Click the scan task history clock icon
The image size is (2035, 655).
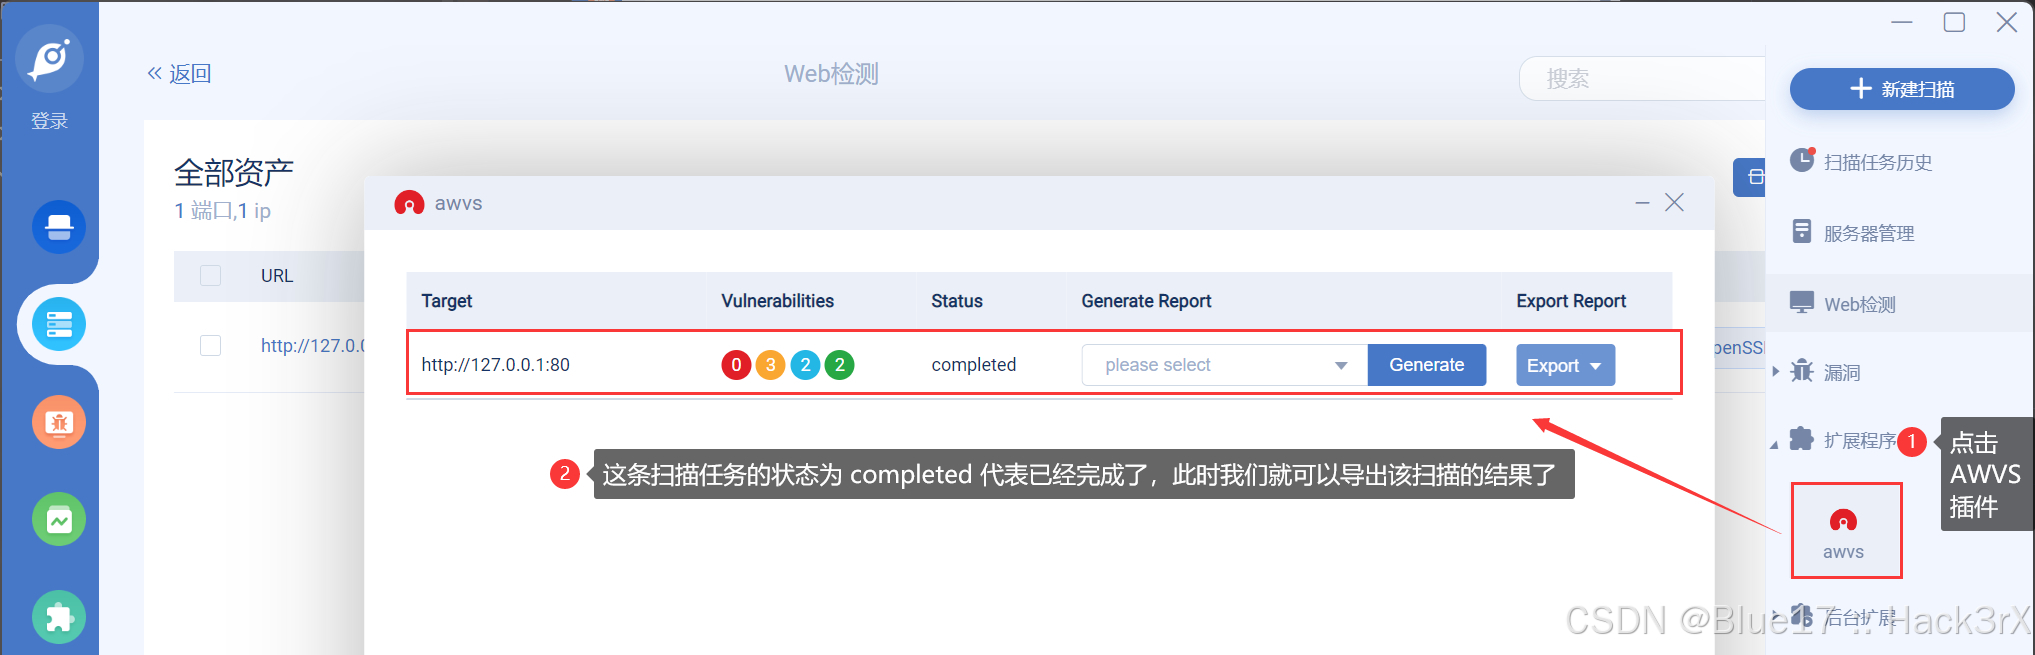pos(1802,160)
